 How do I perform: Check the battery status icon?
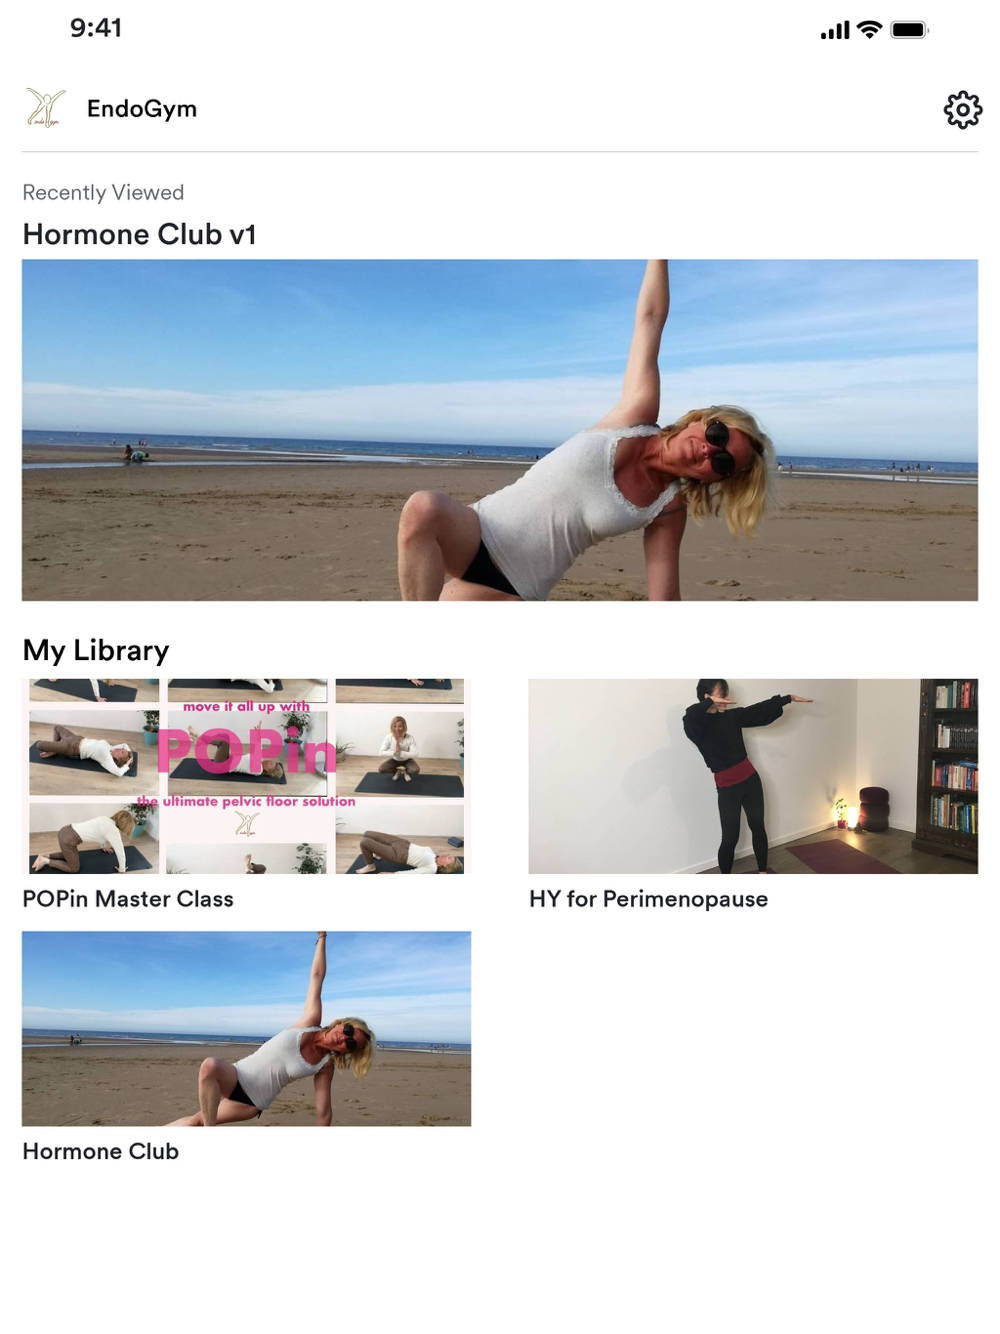[910, 30]
